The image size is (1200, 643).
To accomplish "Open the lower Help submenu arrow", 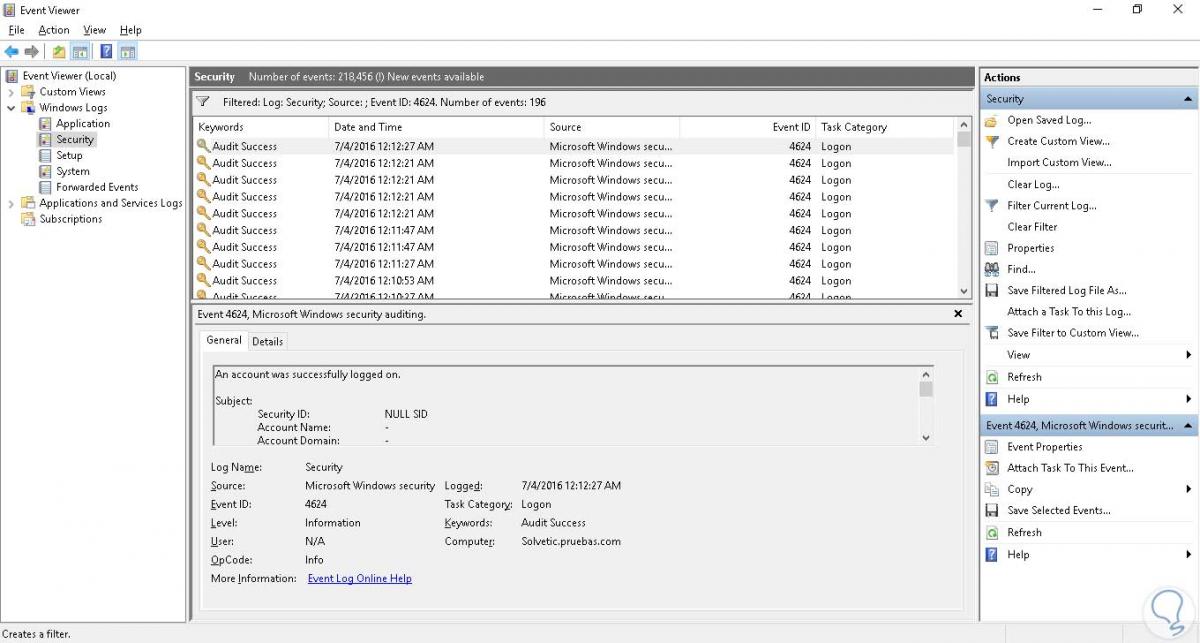I will [x=1188, y=554].
